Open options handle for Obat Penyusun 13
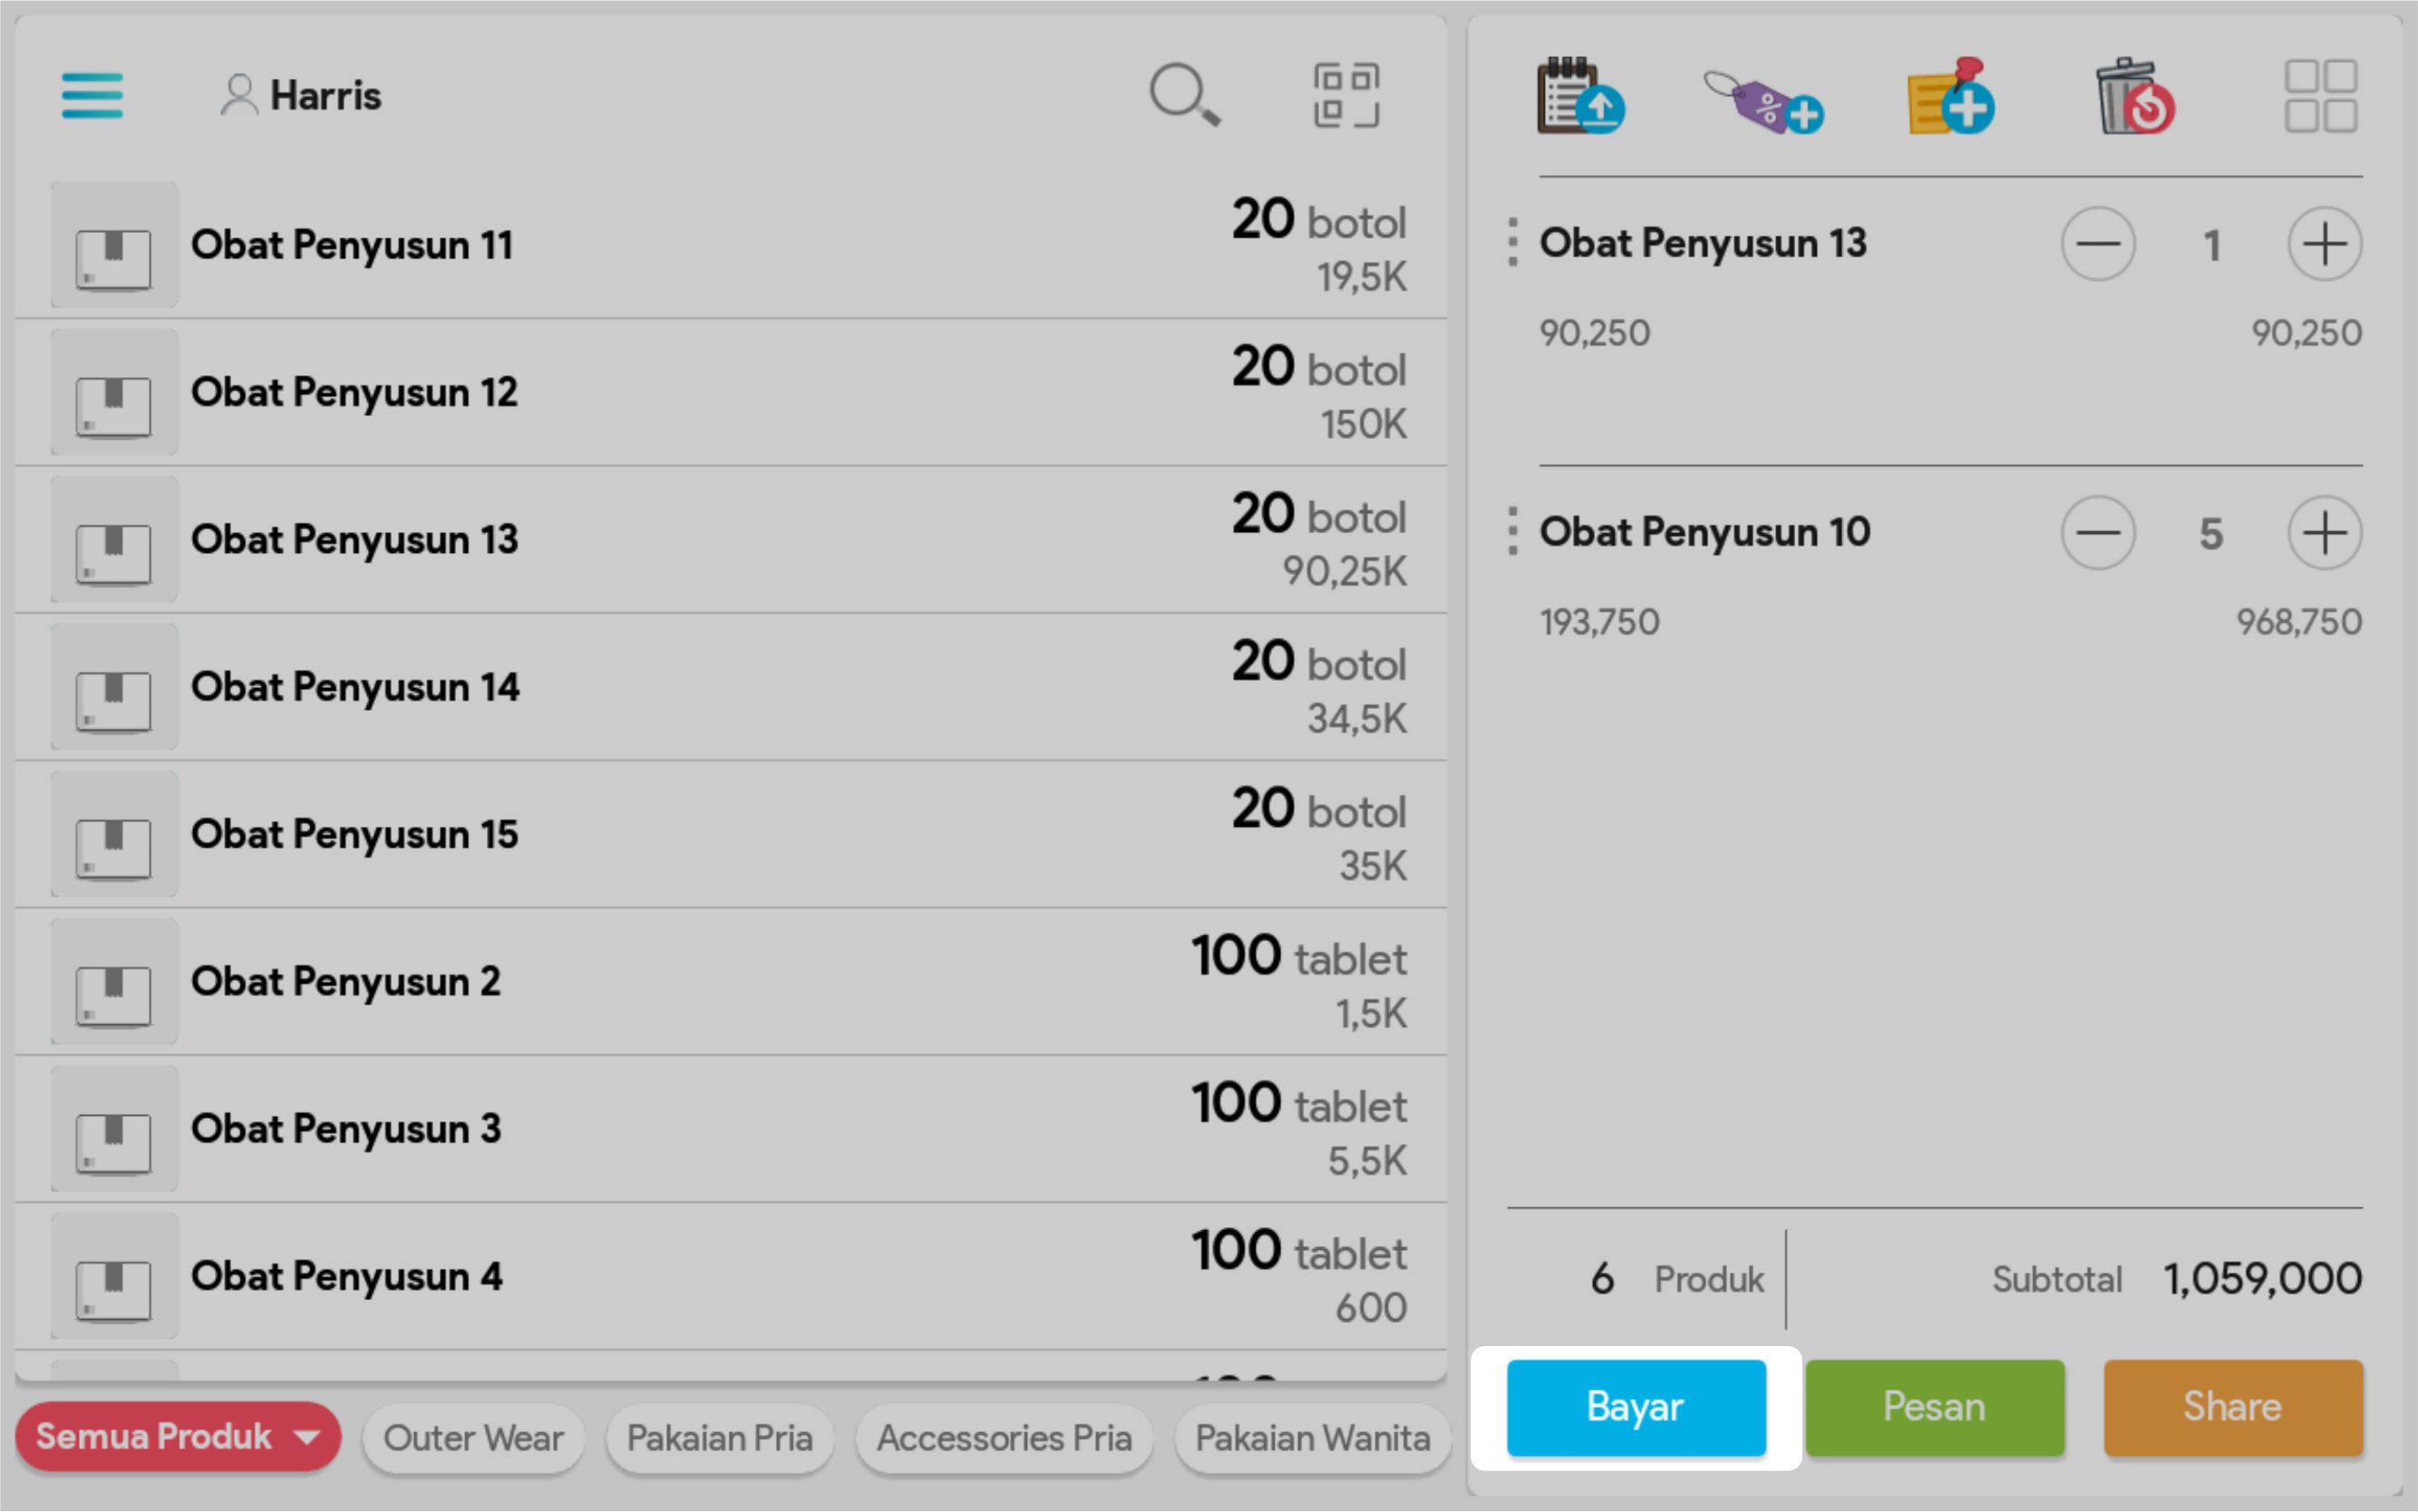The width and height of the screenshot is (2418, 1512). 1512,243
